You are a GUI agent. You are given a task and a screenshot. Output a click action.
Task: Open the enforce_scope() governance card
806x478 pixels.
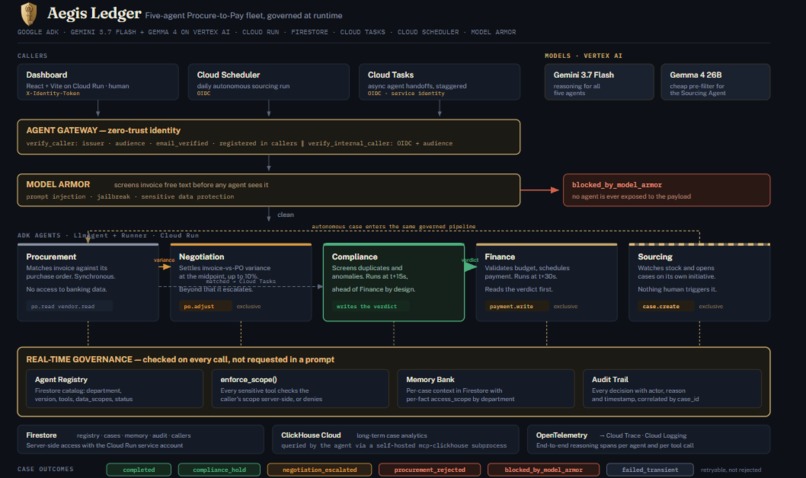click(300, 389)
